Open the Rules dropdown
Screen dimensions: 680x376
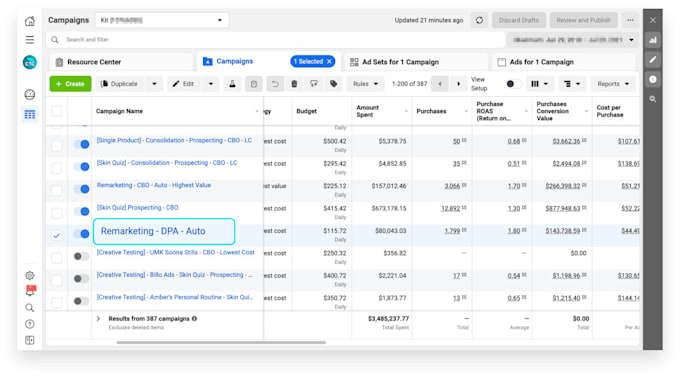tap(365, 84)
